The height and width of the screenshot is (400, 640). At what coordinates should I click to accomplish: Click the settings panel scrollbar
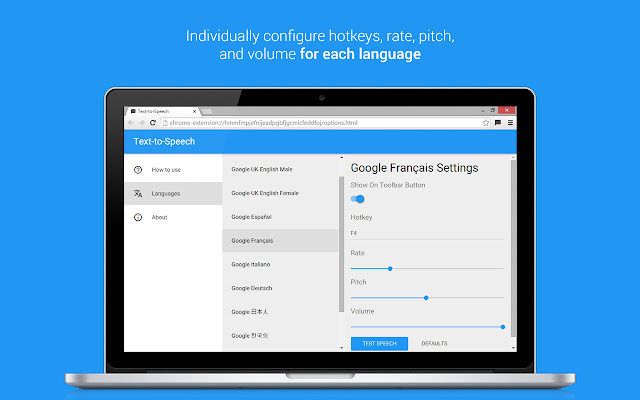pos(513,248)
